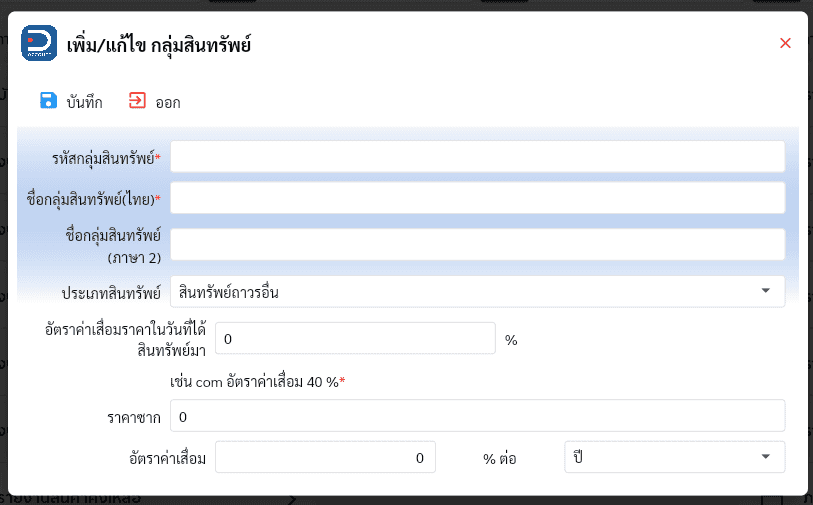Click the red exit arrow icon

[137, 101]
